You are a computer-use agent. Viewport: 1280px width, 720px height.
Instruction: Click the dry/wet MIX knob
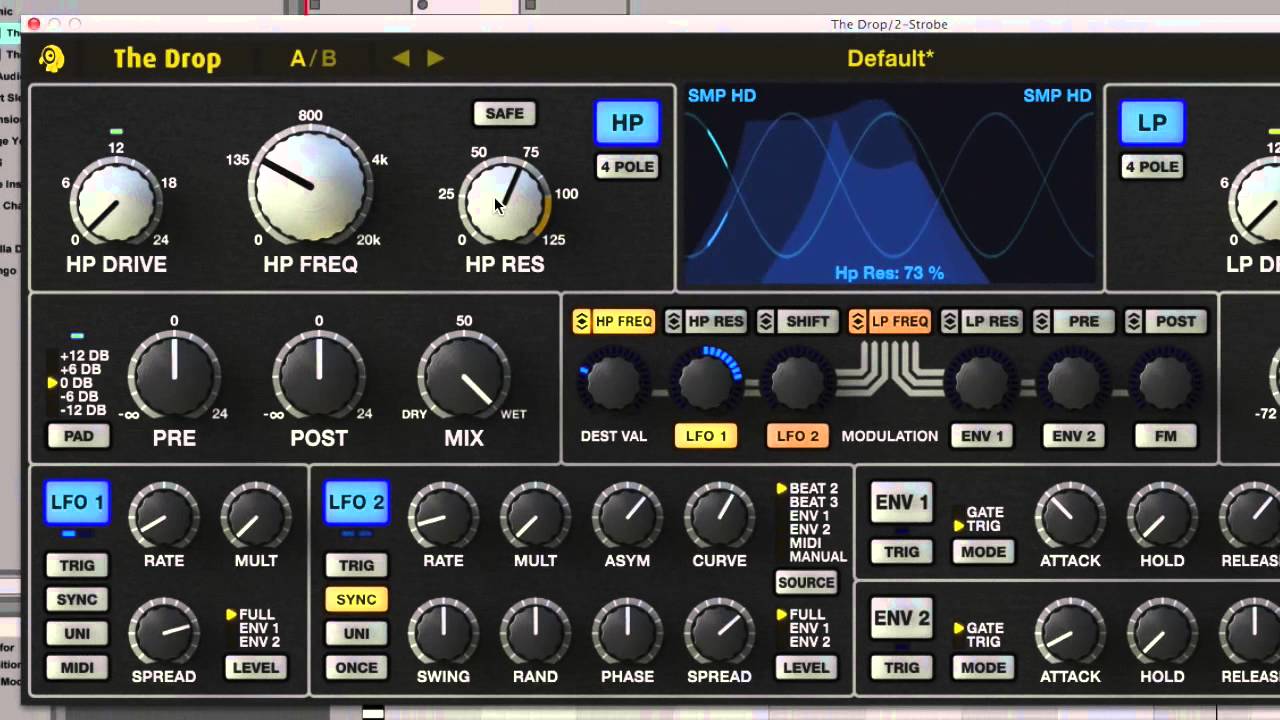pos(464,376)
